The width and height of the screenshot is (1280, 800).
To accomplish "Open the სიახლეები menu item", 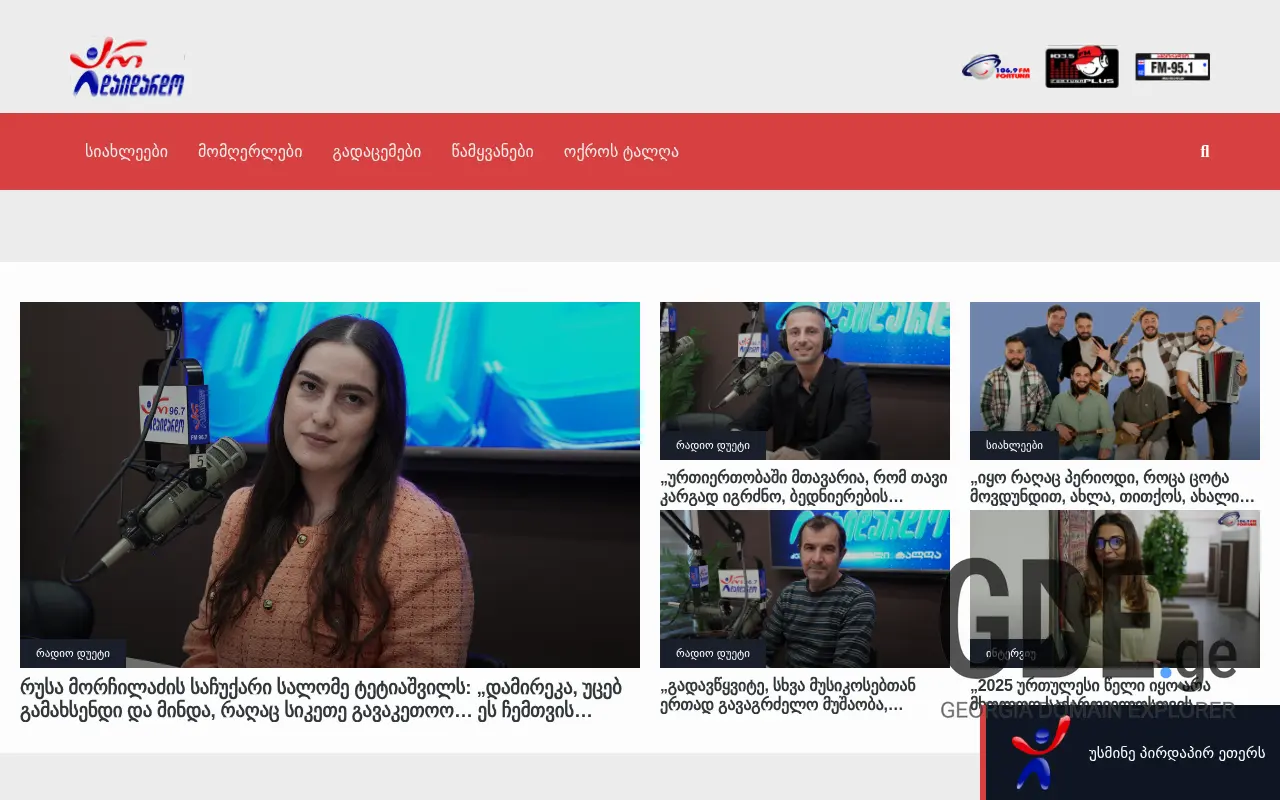I will (126, 151).
